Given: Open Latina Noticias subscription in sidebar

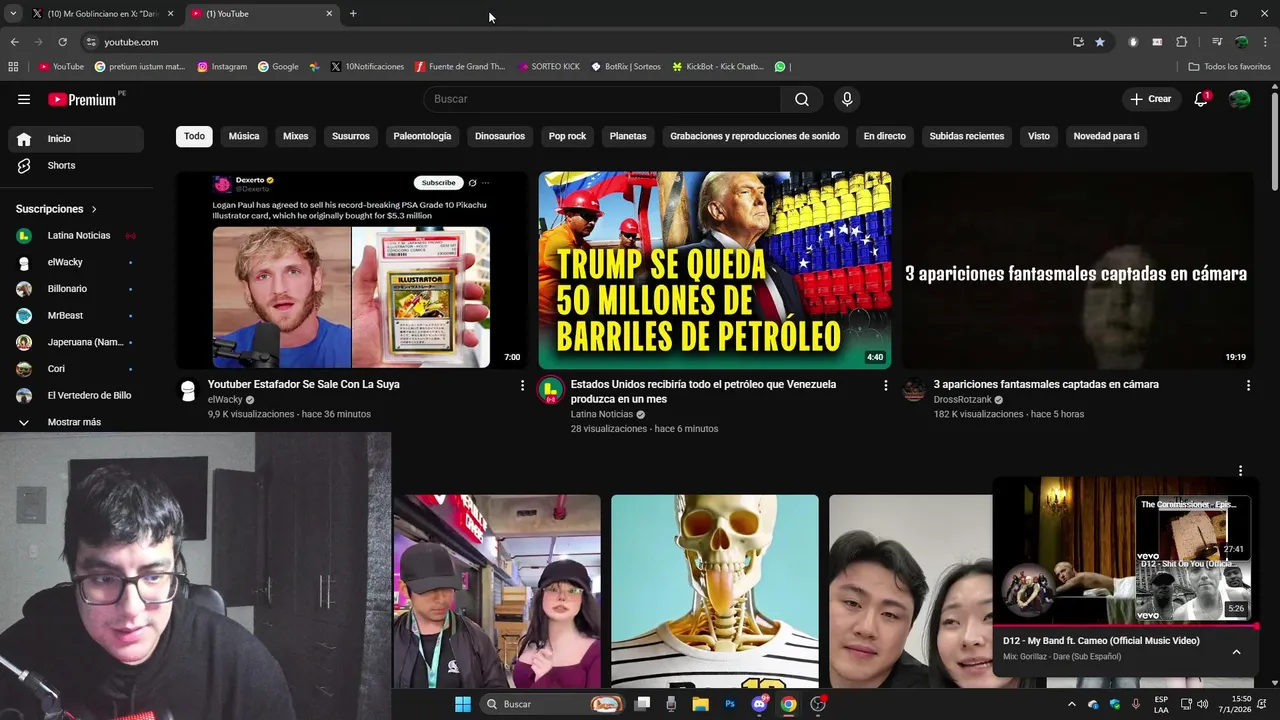Looking at the screenshot, I should (76, 236).
